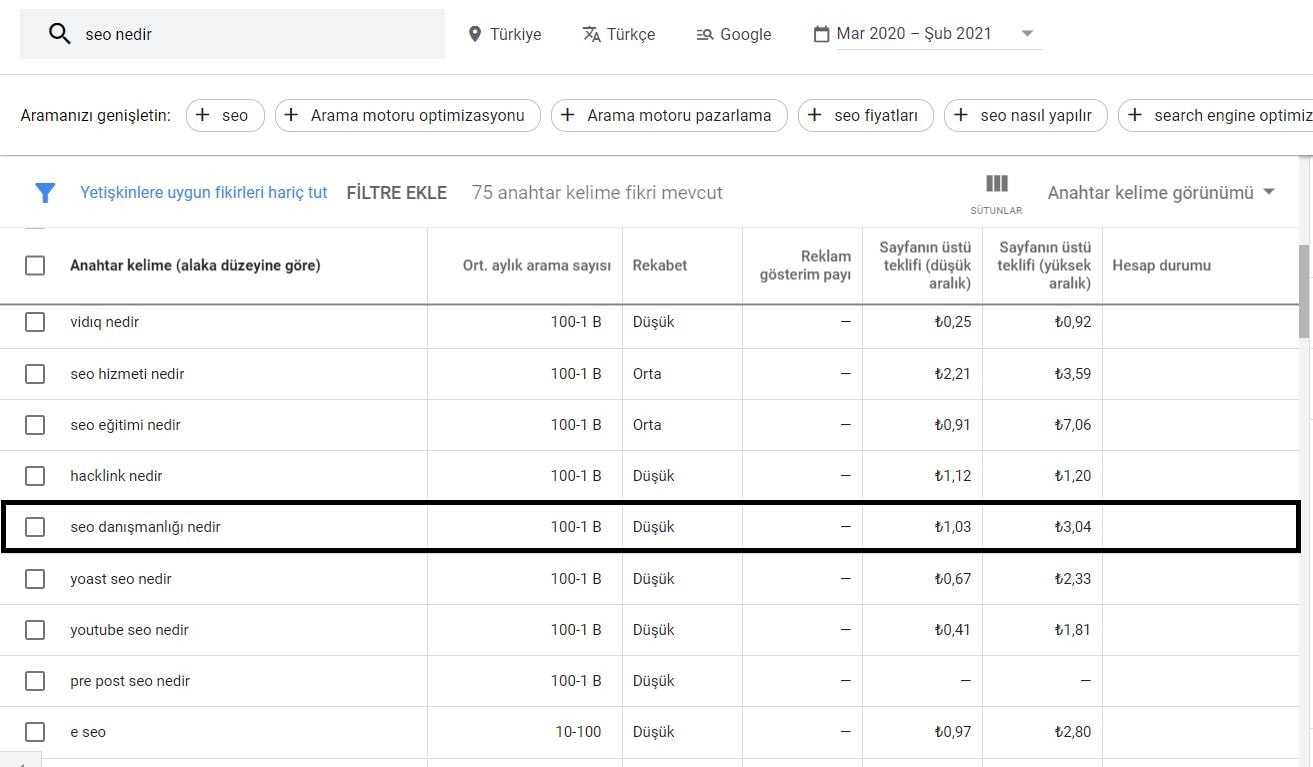Click the '₺7,06' high bid cell

(x=1072, y=425)
